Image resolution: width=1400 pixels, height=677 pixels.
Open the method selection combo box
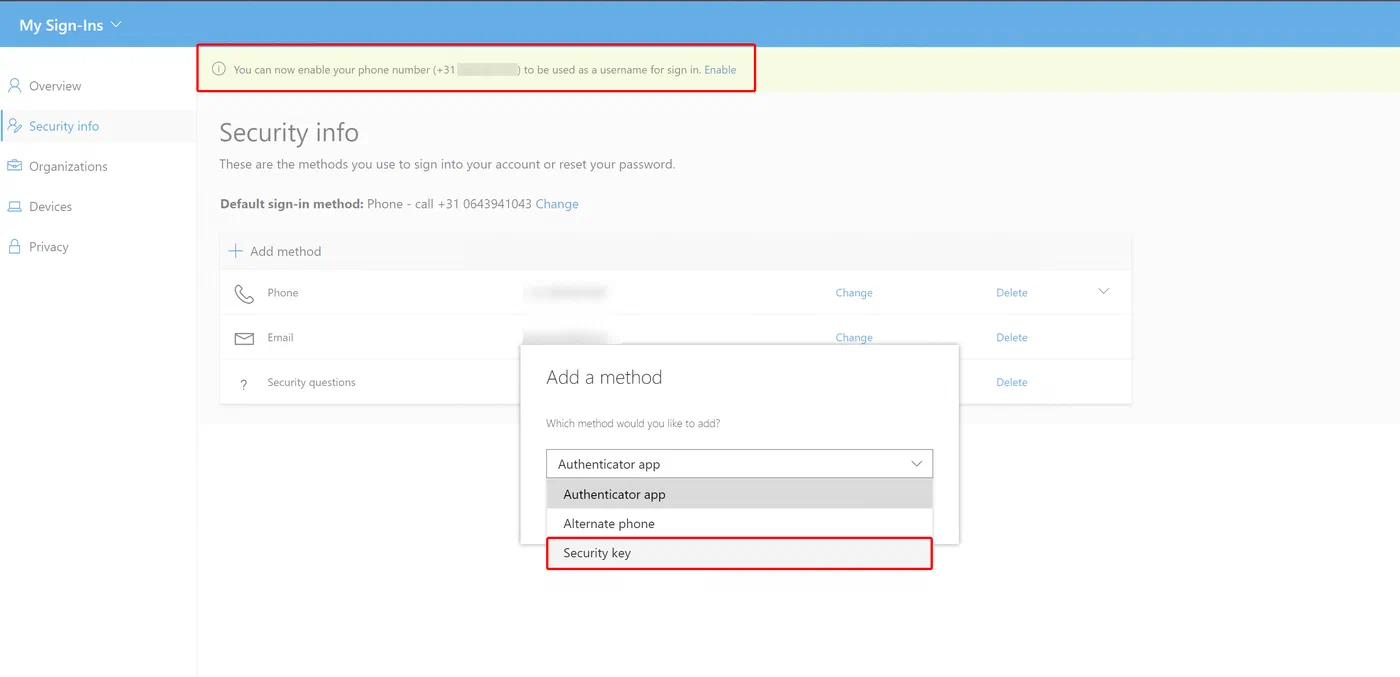point(739,464)
